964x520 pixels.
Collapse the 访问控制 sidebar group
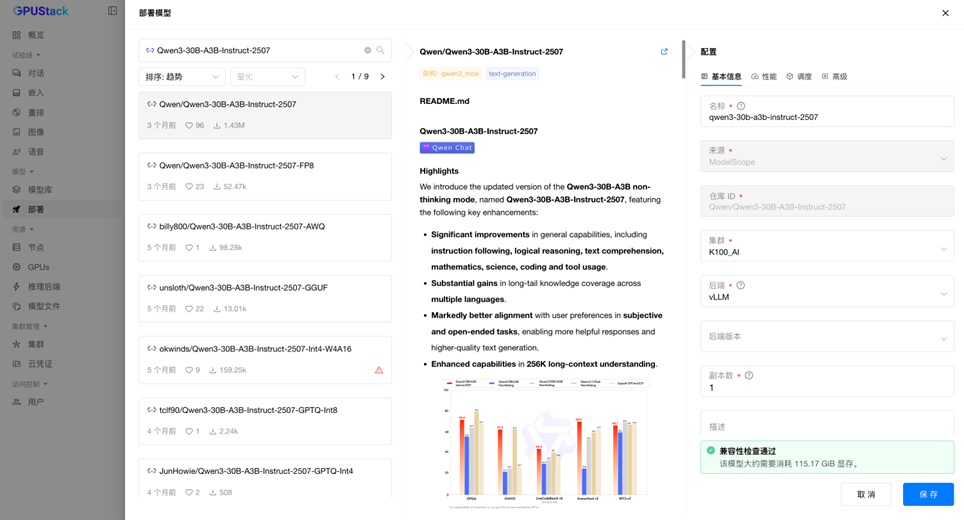pos(30,384)
